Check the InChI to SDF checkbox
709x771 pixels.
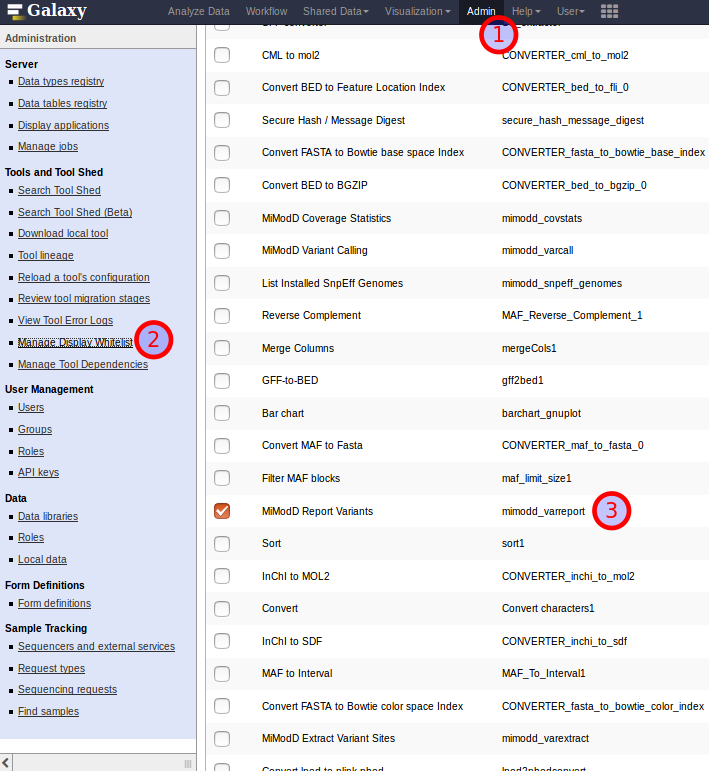click(x=222, y=641)
